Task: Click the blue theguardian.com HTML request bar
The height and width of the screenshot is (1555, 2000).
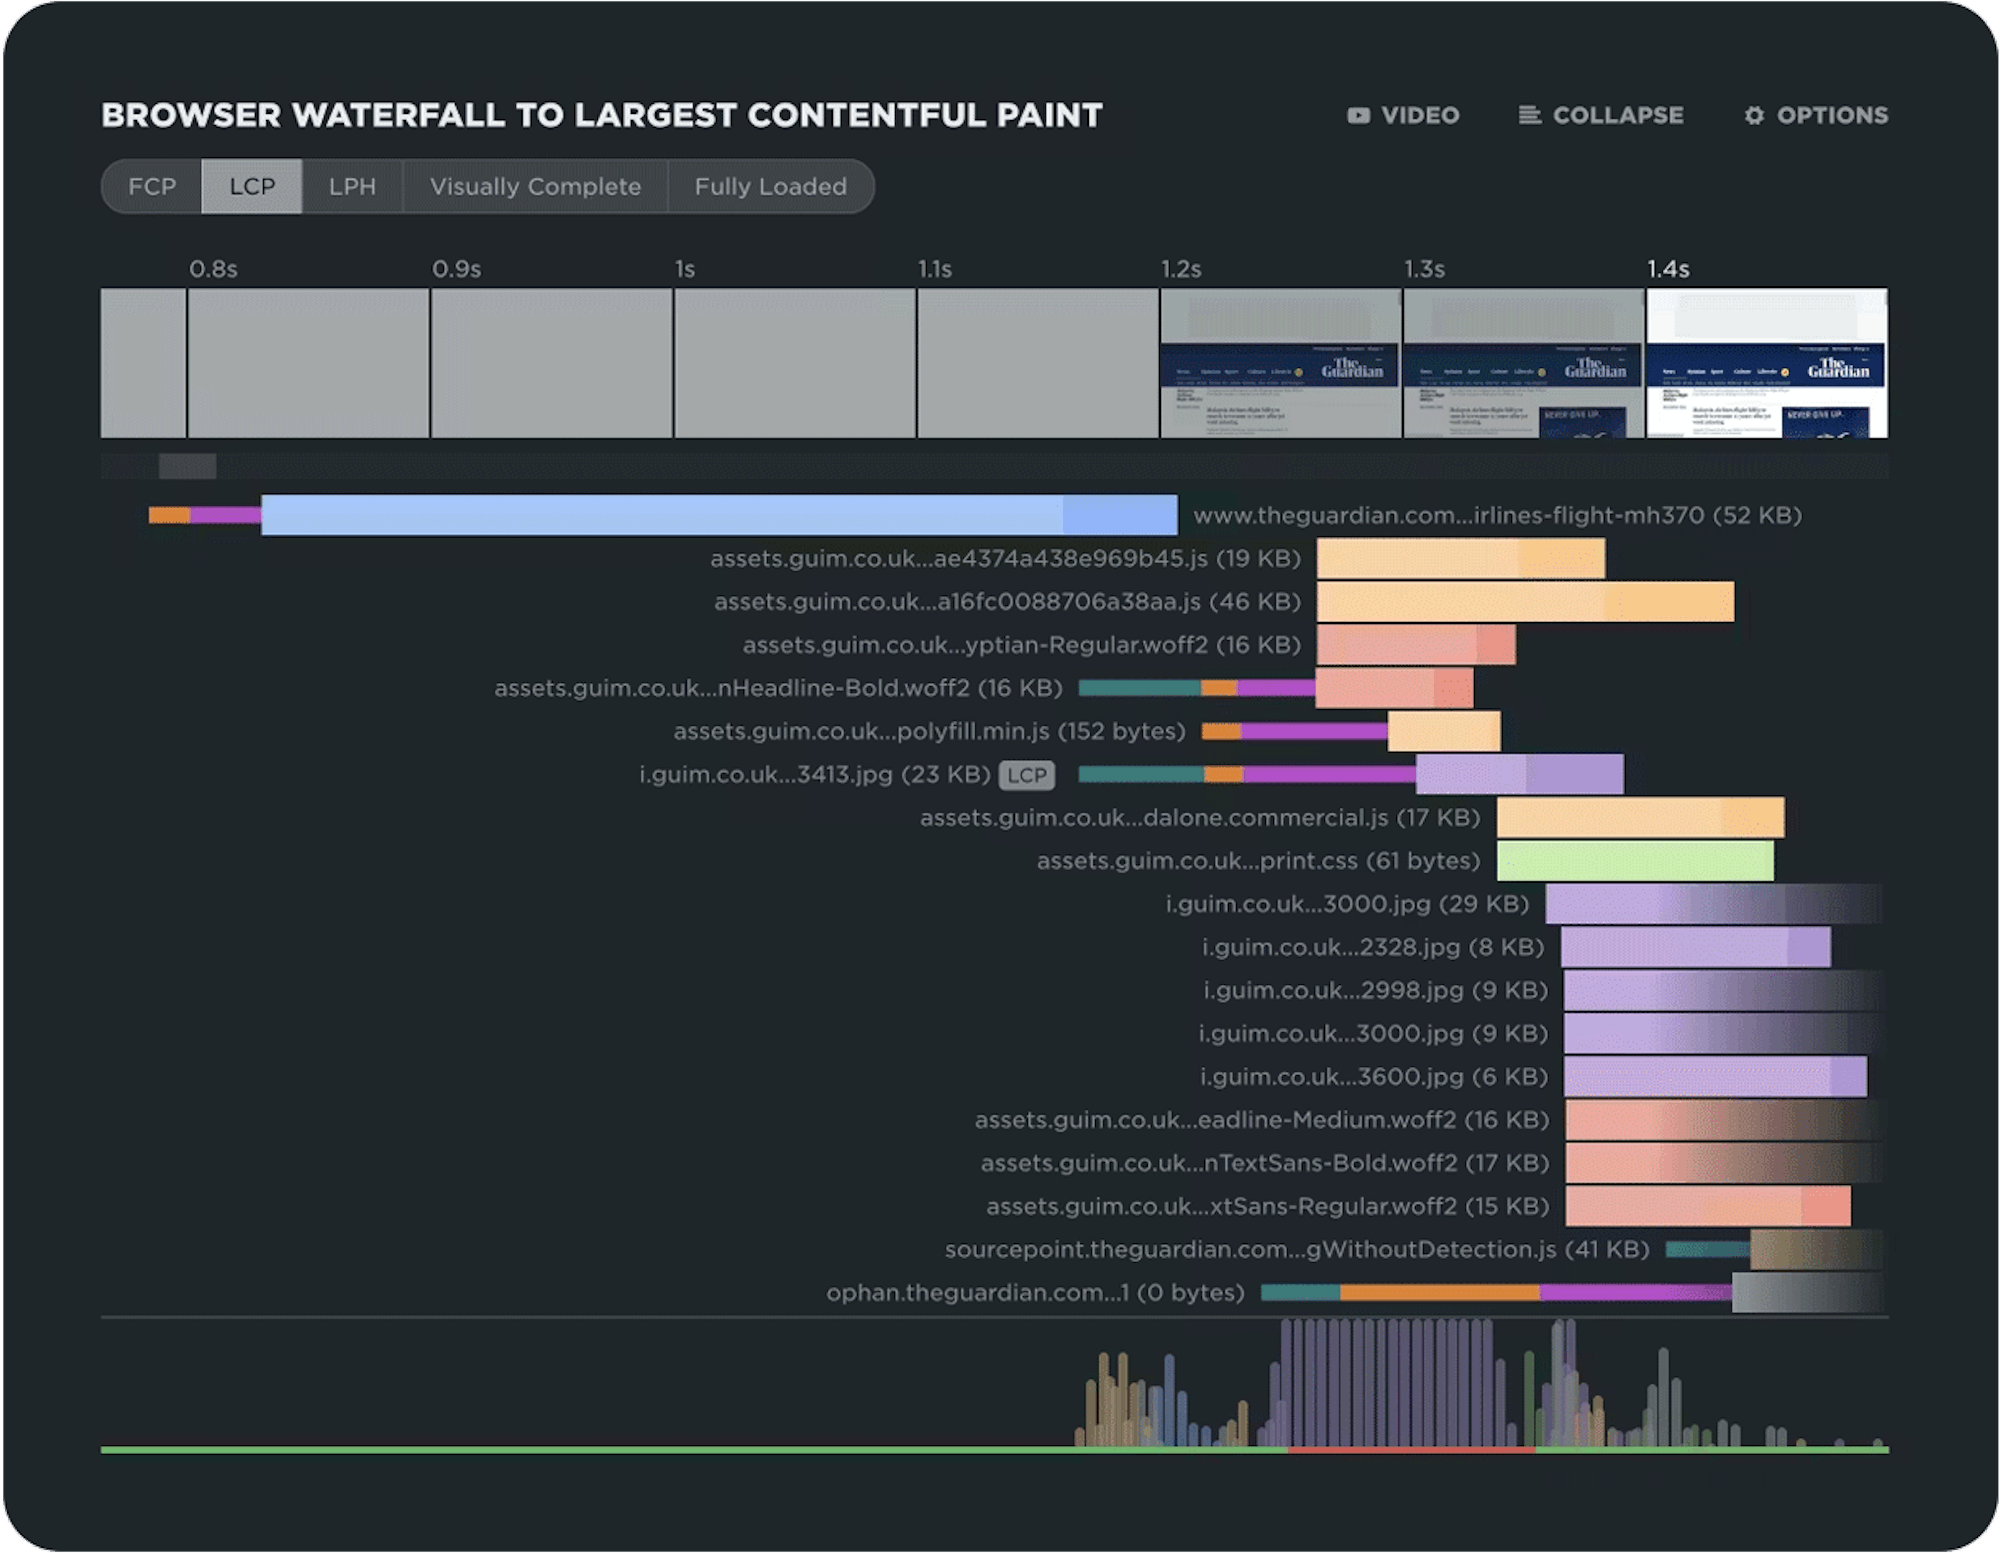Action: point(718,515)
